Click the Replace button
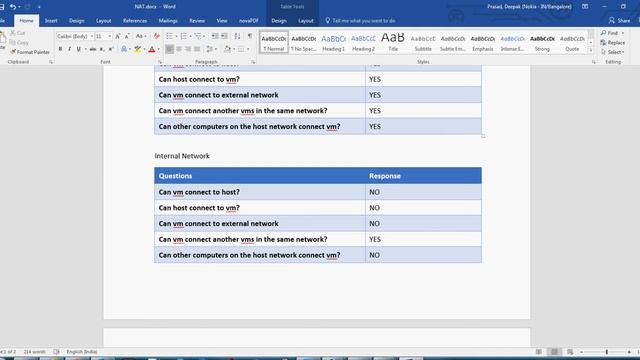The image size is (640, 360). click(612, 42)
